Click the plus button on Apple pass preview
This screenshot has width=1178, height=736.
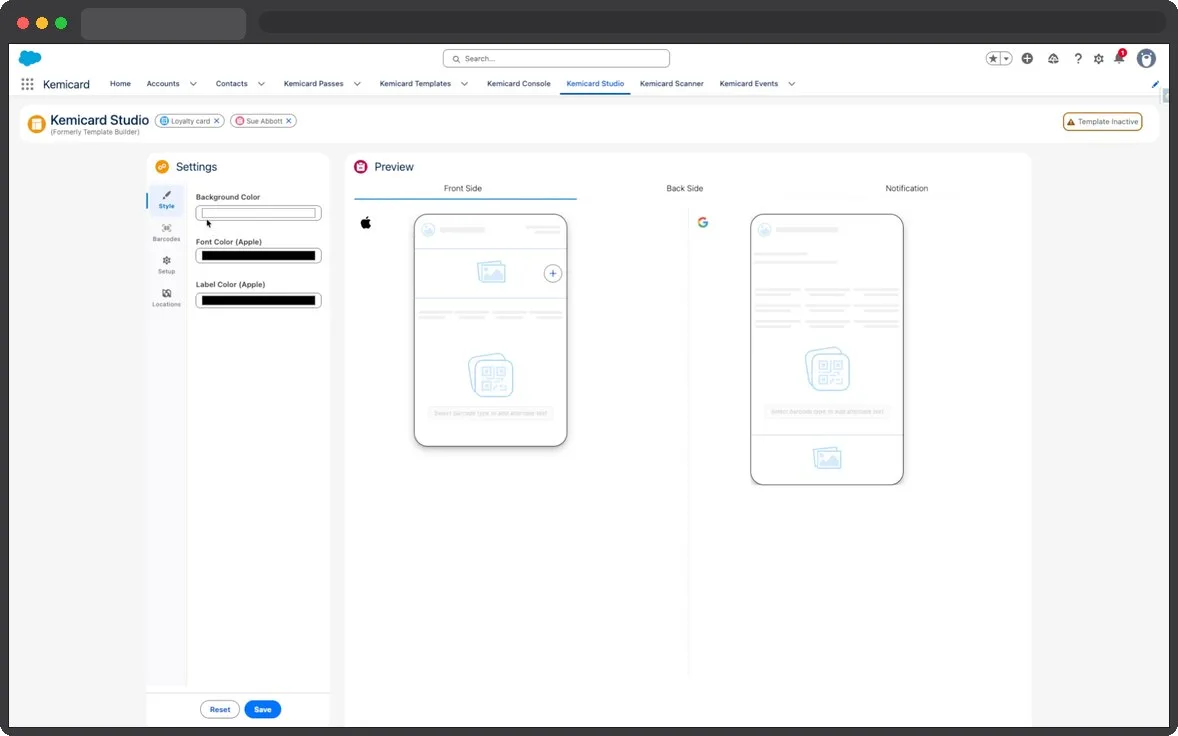coord(552,273)
